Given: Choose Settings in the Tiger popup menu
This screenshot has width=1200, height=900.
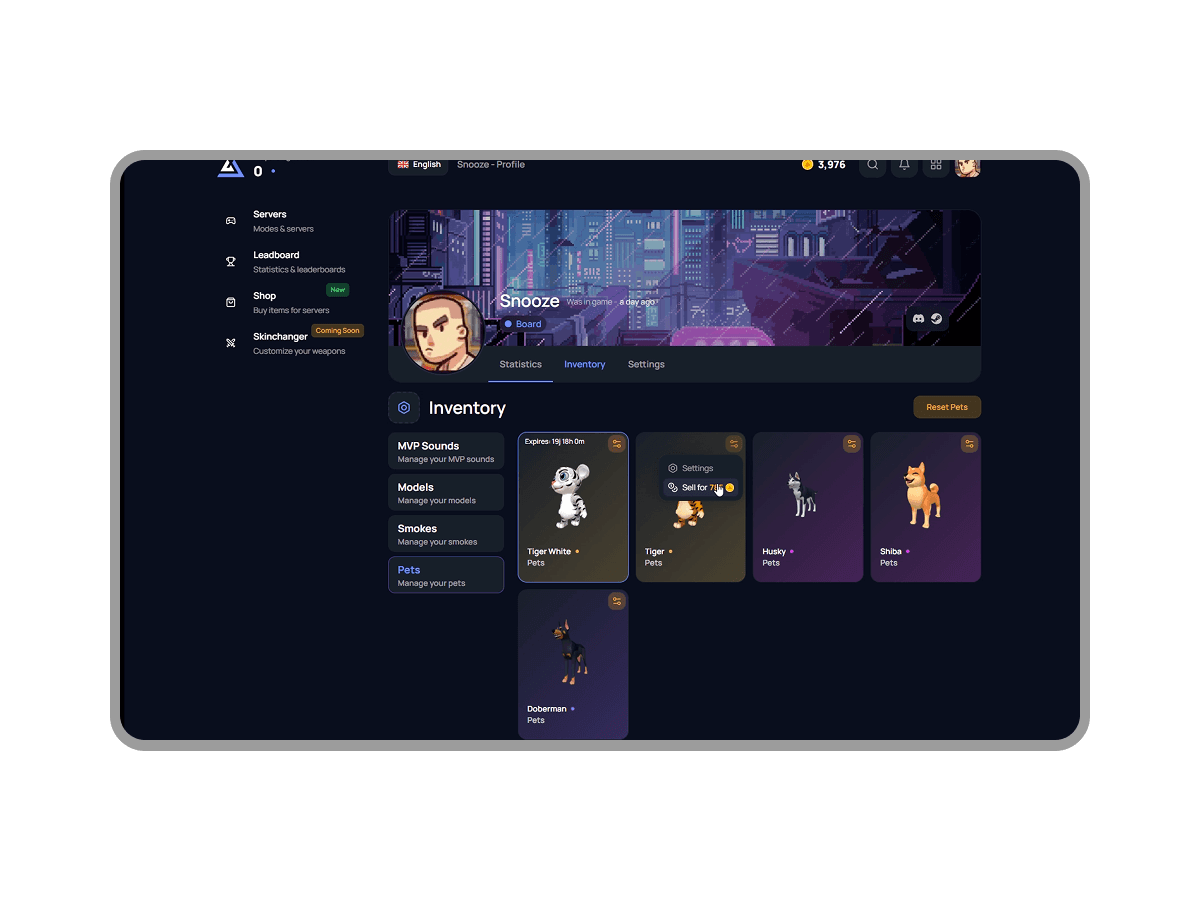Looking at the screenshot, I should click(x=697, y=468).
